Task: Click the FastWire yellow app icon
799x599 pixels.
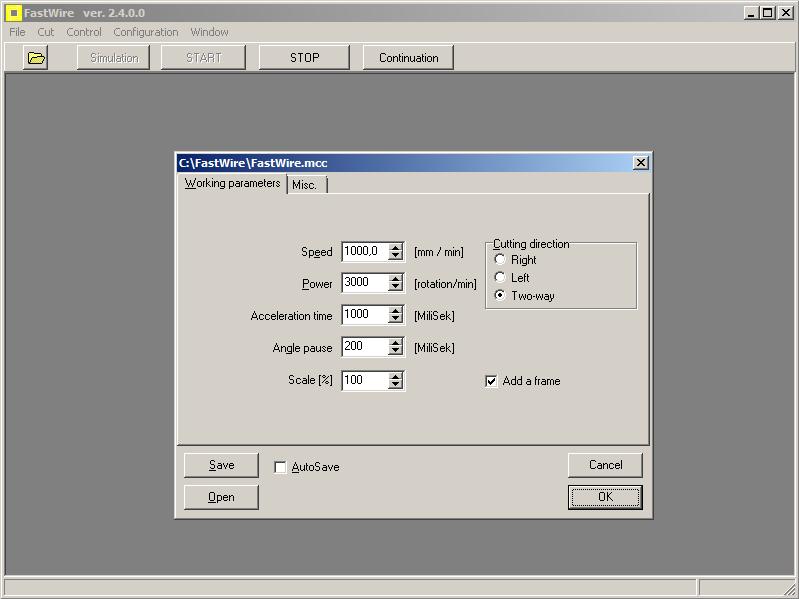Action: pos(13,13)
